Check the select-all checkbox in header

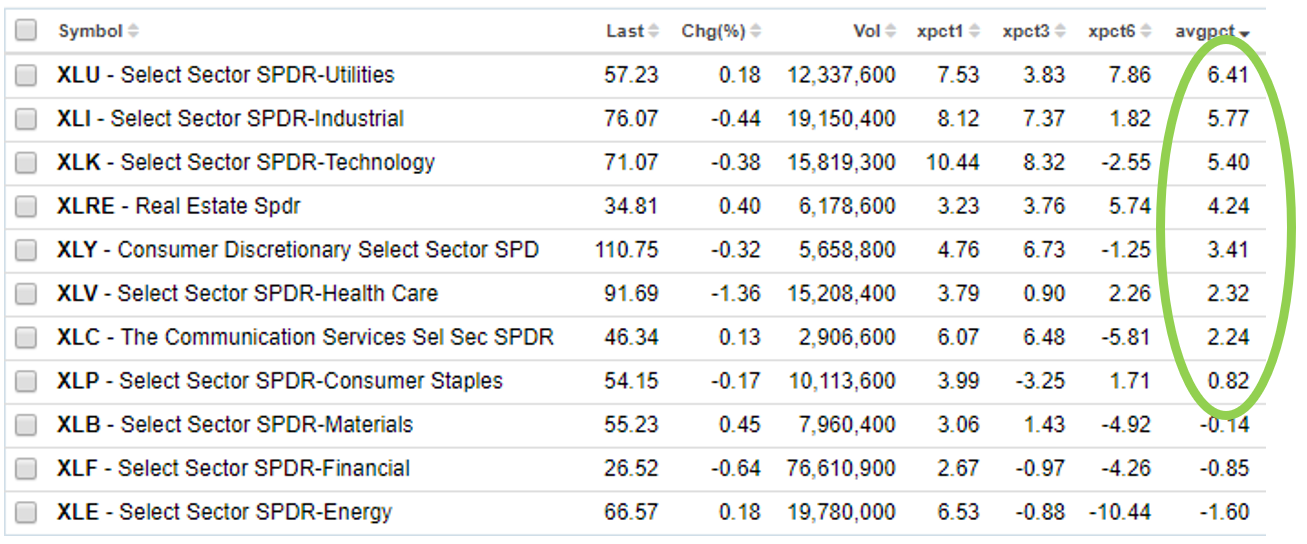tap(26, 31)
